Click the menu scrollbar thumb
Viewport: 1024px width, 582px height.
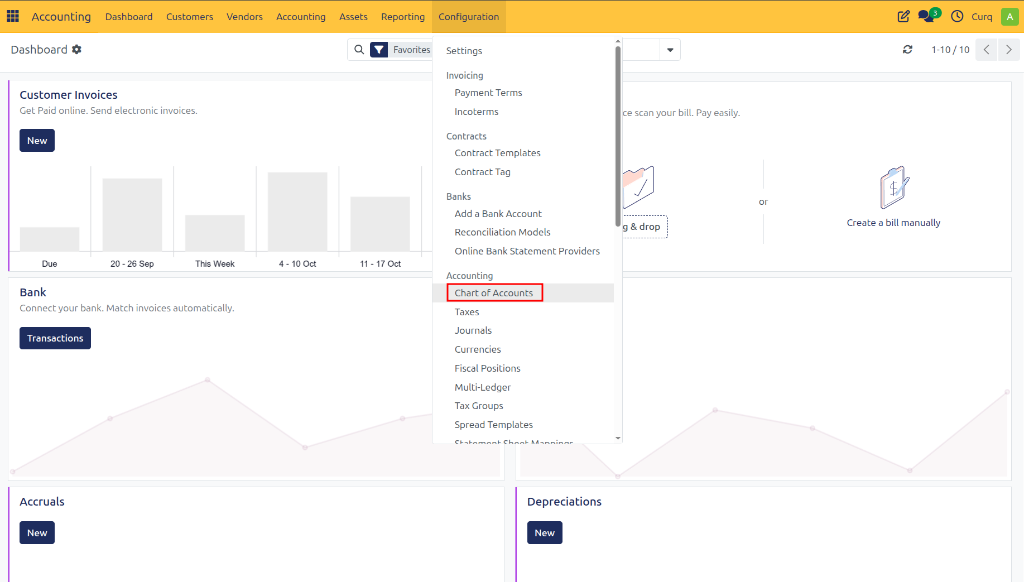click(x=618, y=137)
